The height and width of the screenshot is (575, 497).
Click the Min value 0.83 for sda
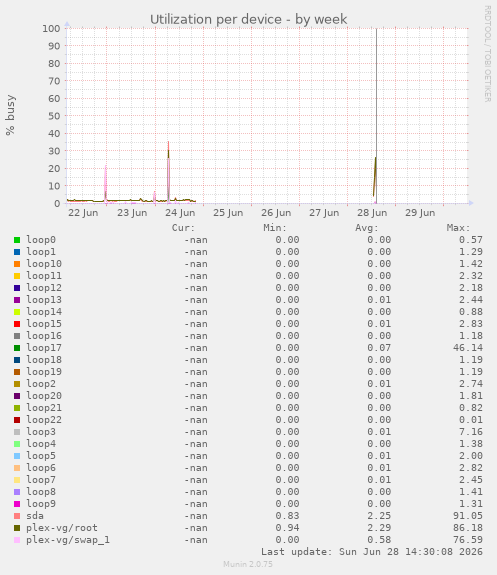287,516
